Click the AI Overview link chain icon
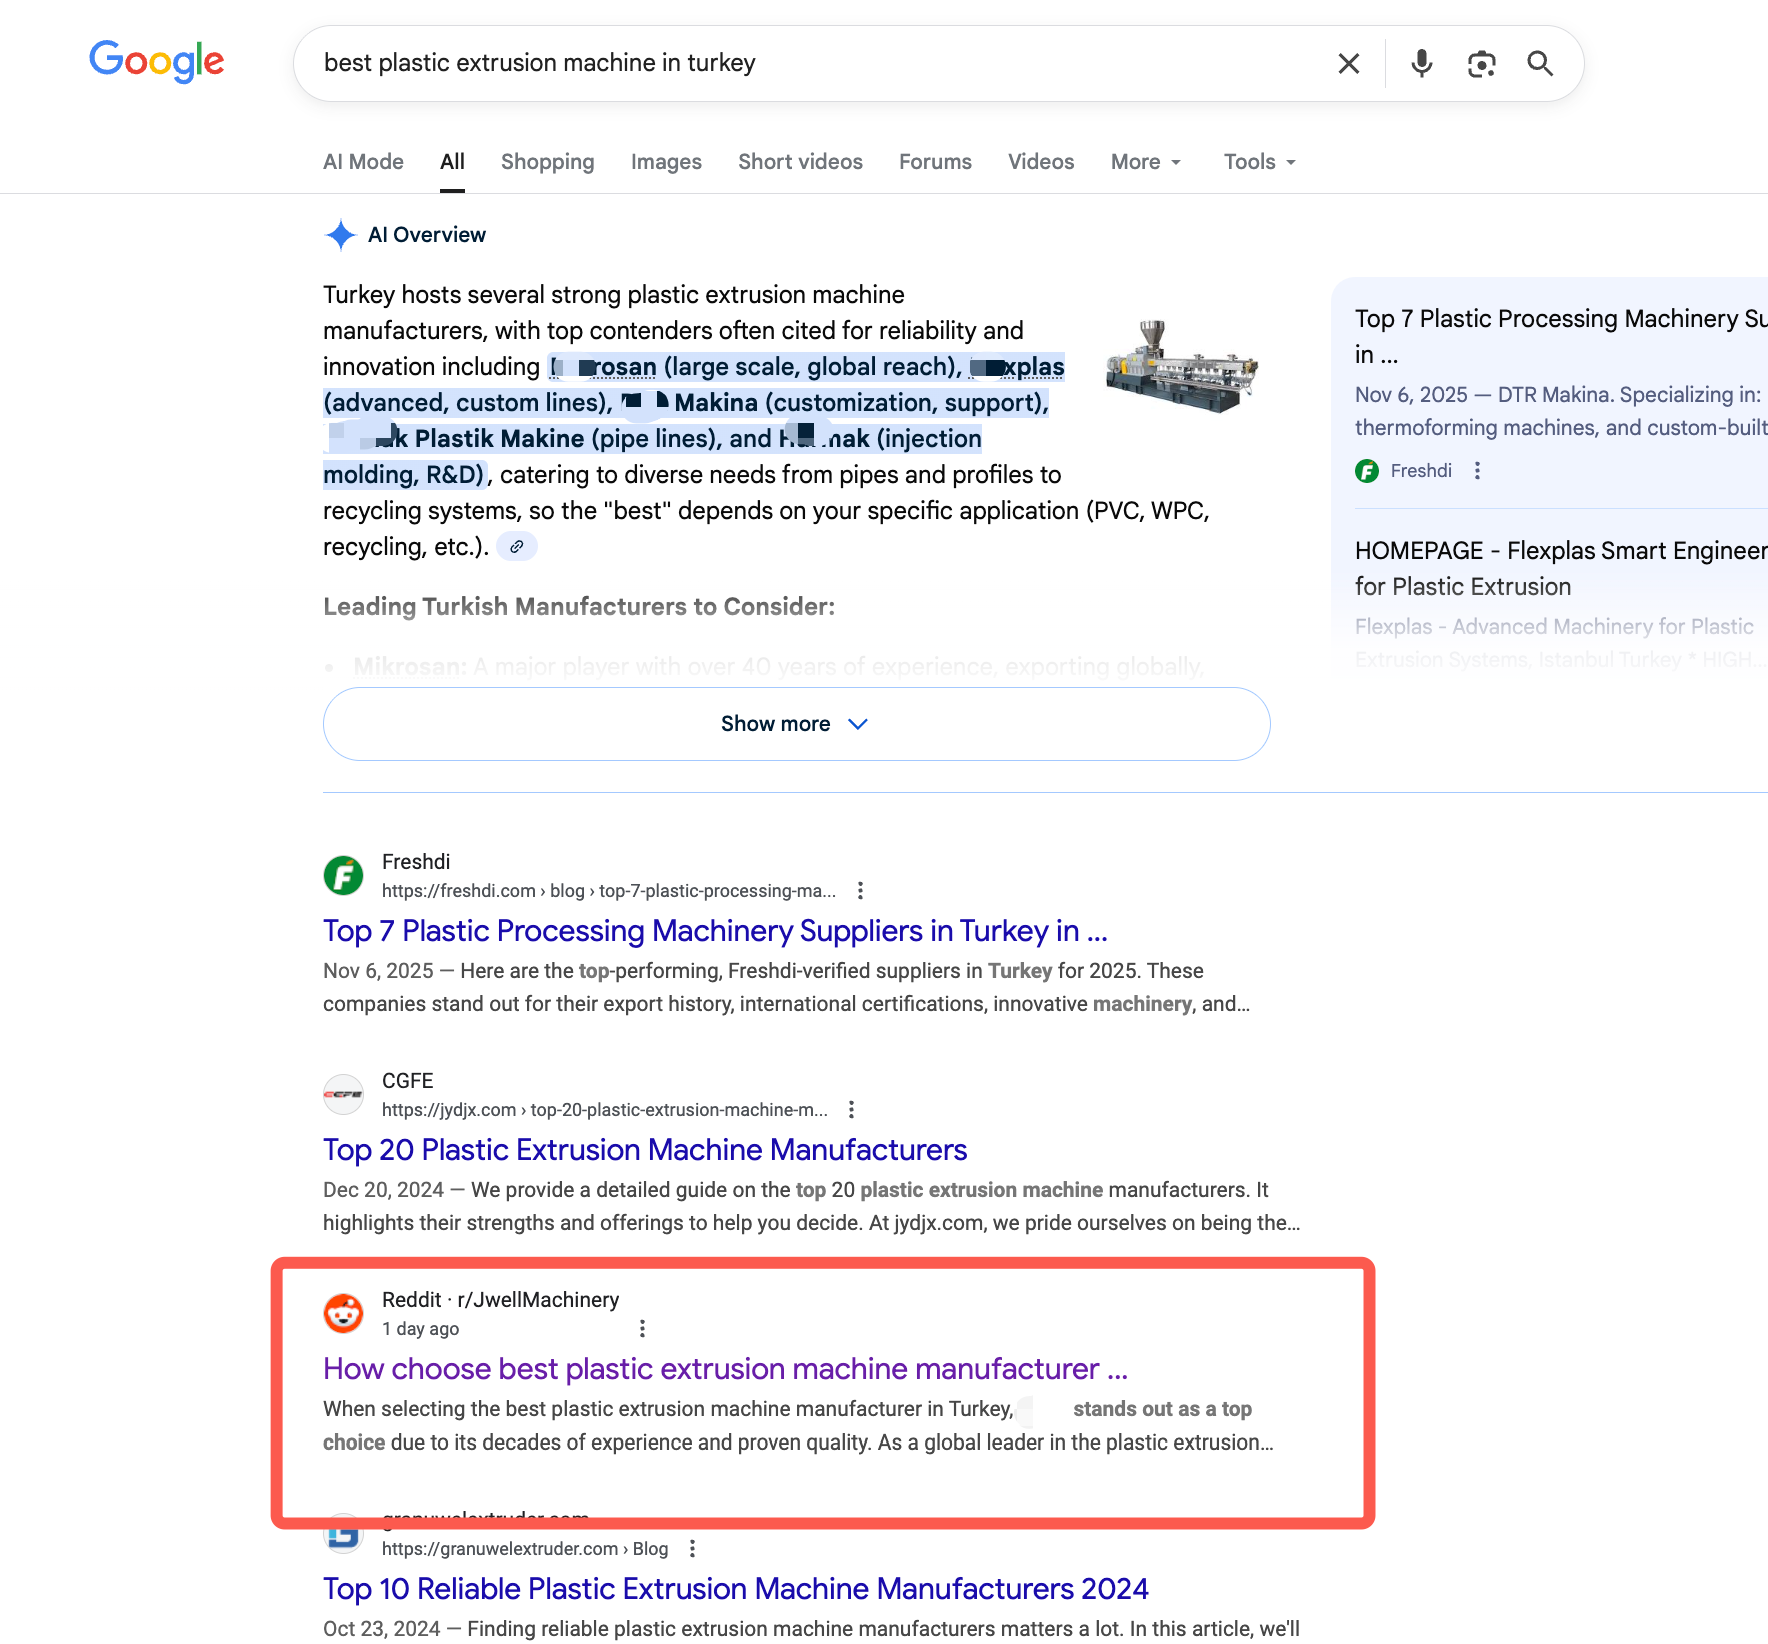The image size is (1768, 1644). [x=517, y=547]
